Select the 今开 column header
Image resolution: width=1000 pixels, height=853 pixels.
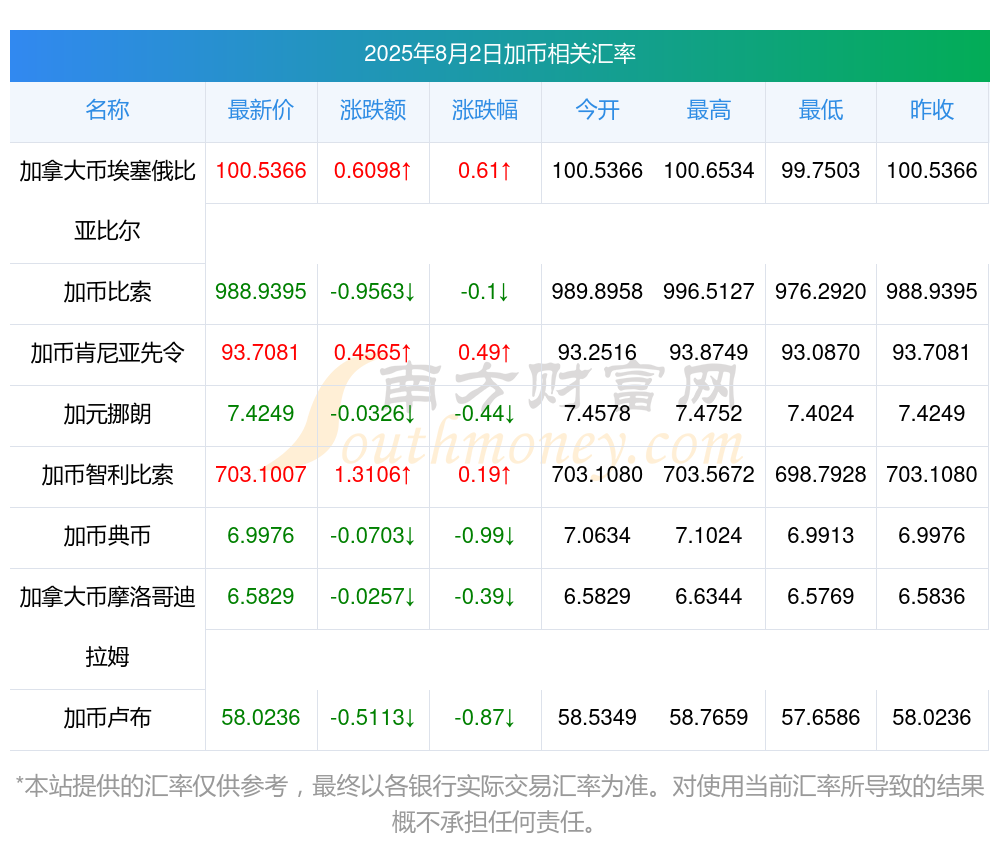[597, 110]
